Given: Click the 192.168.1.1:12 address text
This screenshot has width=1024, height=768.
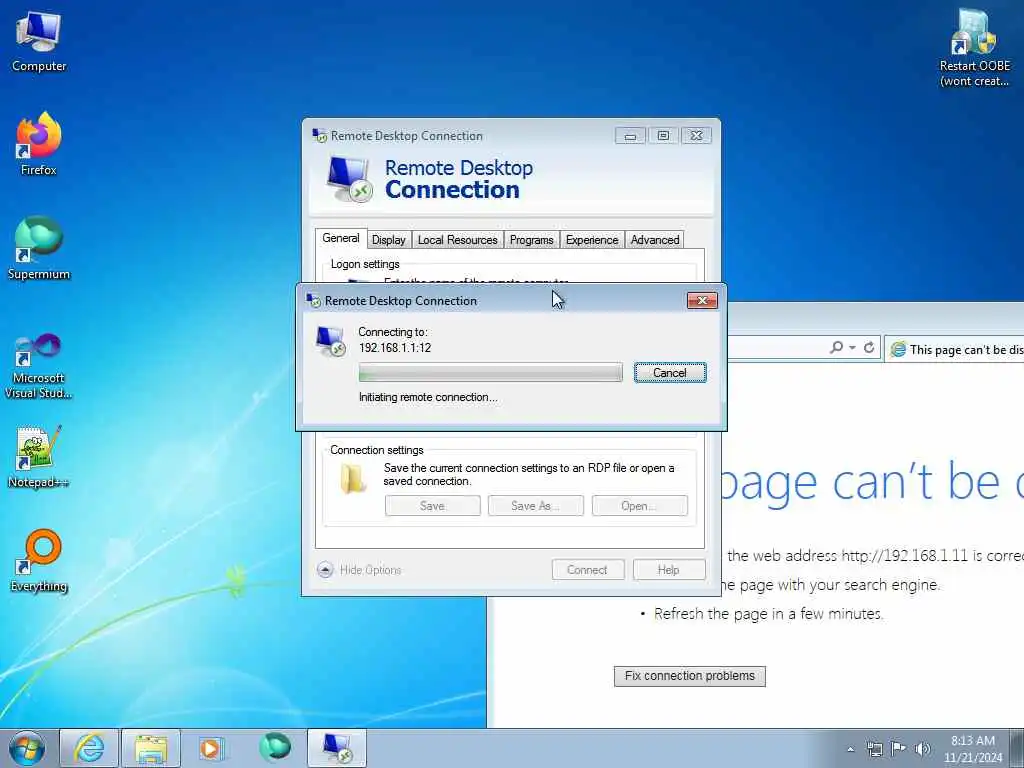Looking at the screenshot, I should point(395,347).
